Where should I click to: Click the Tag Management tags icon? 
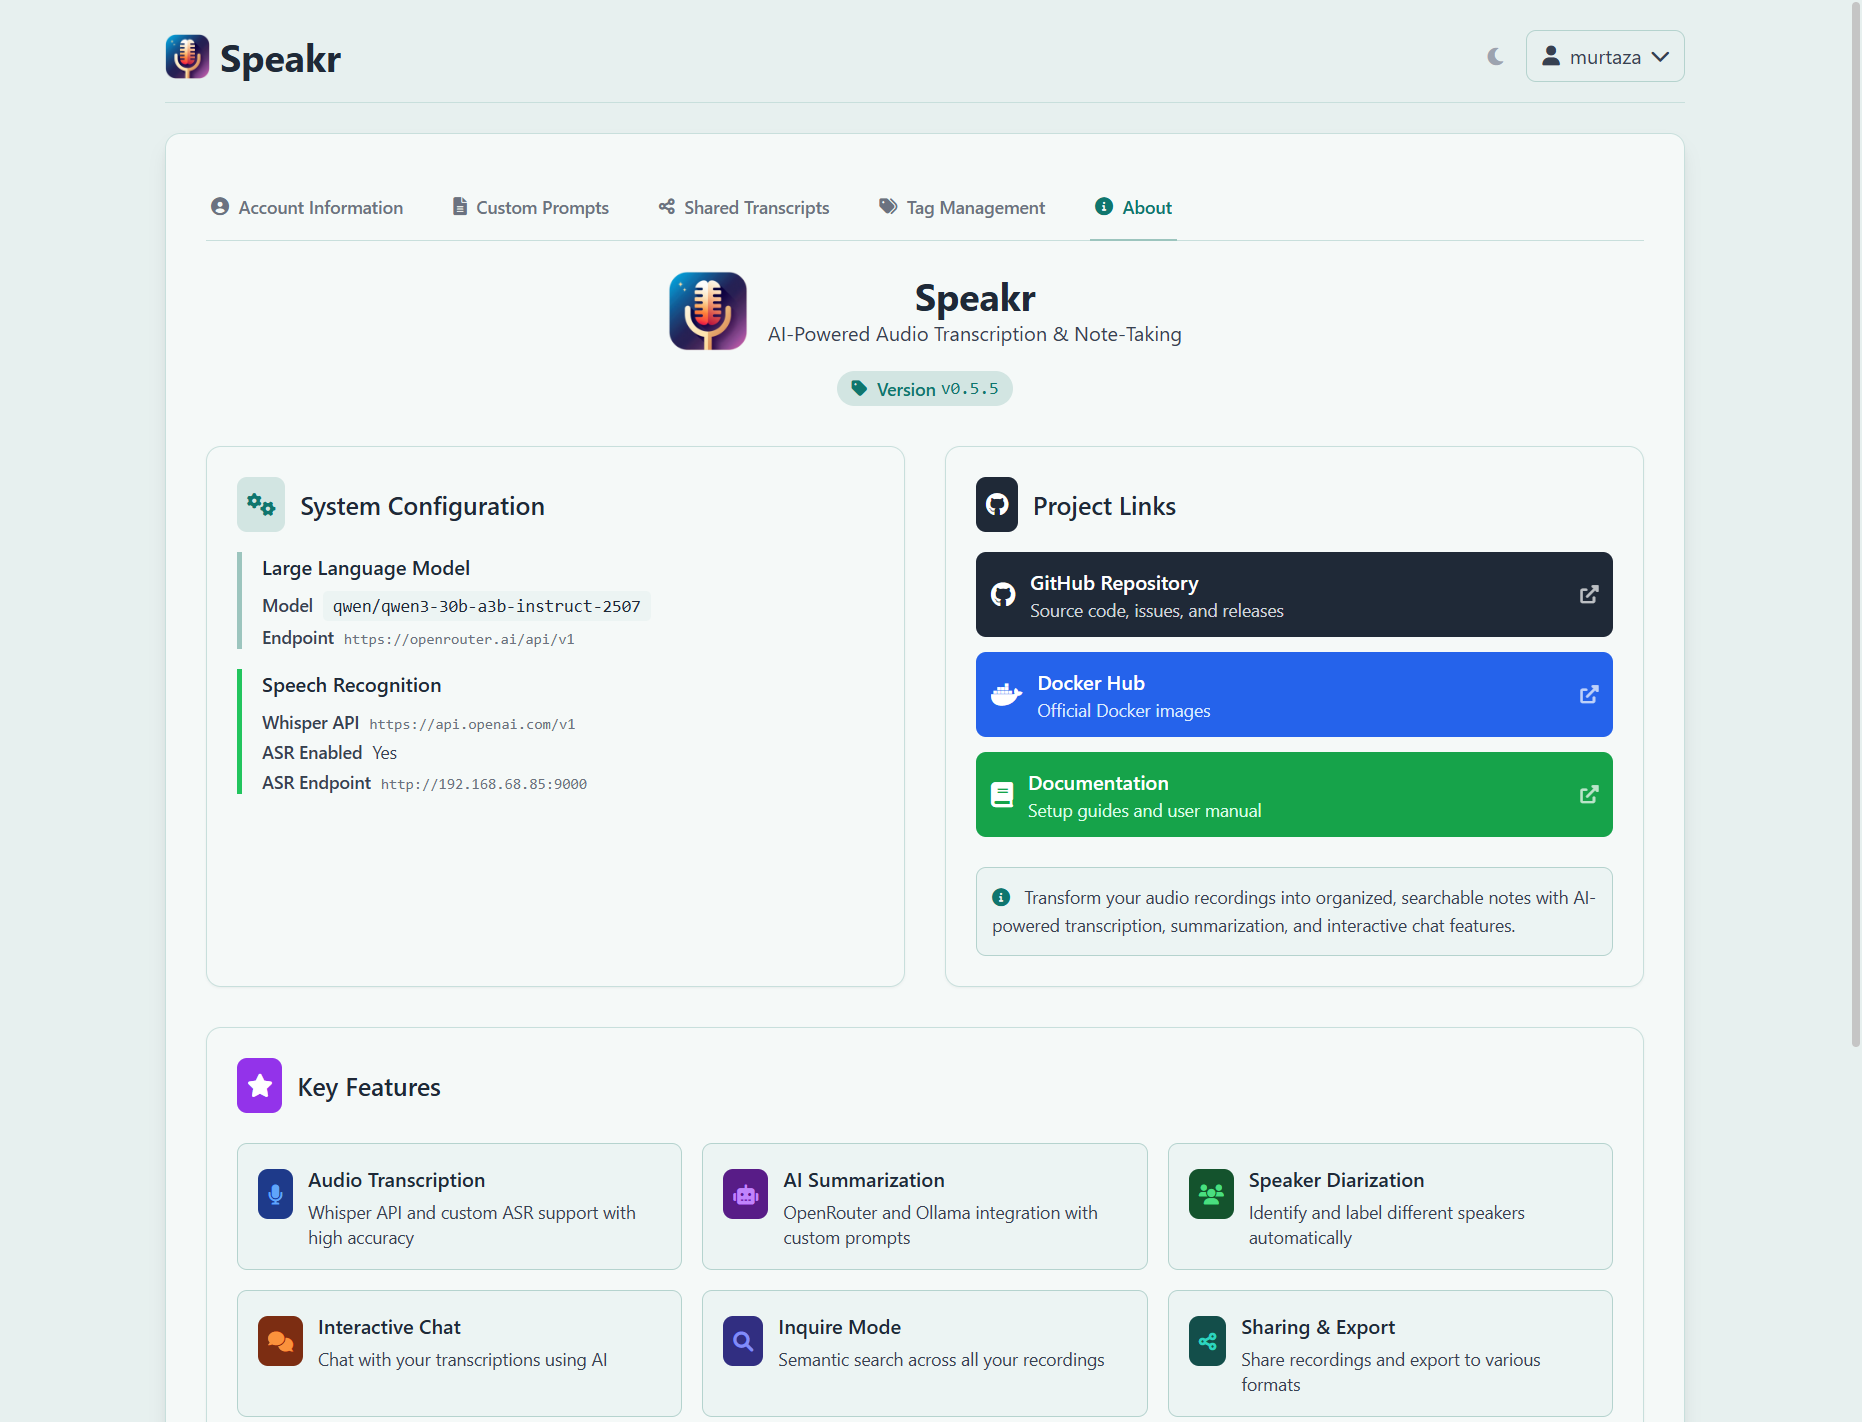pyautogui.click(x=888, y=206)
